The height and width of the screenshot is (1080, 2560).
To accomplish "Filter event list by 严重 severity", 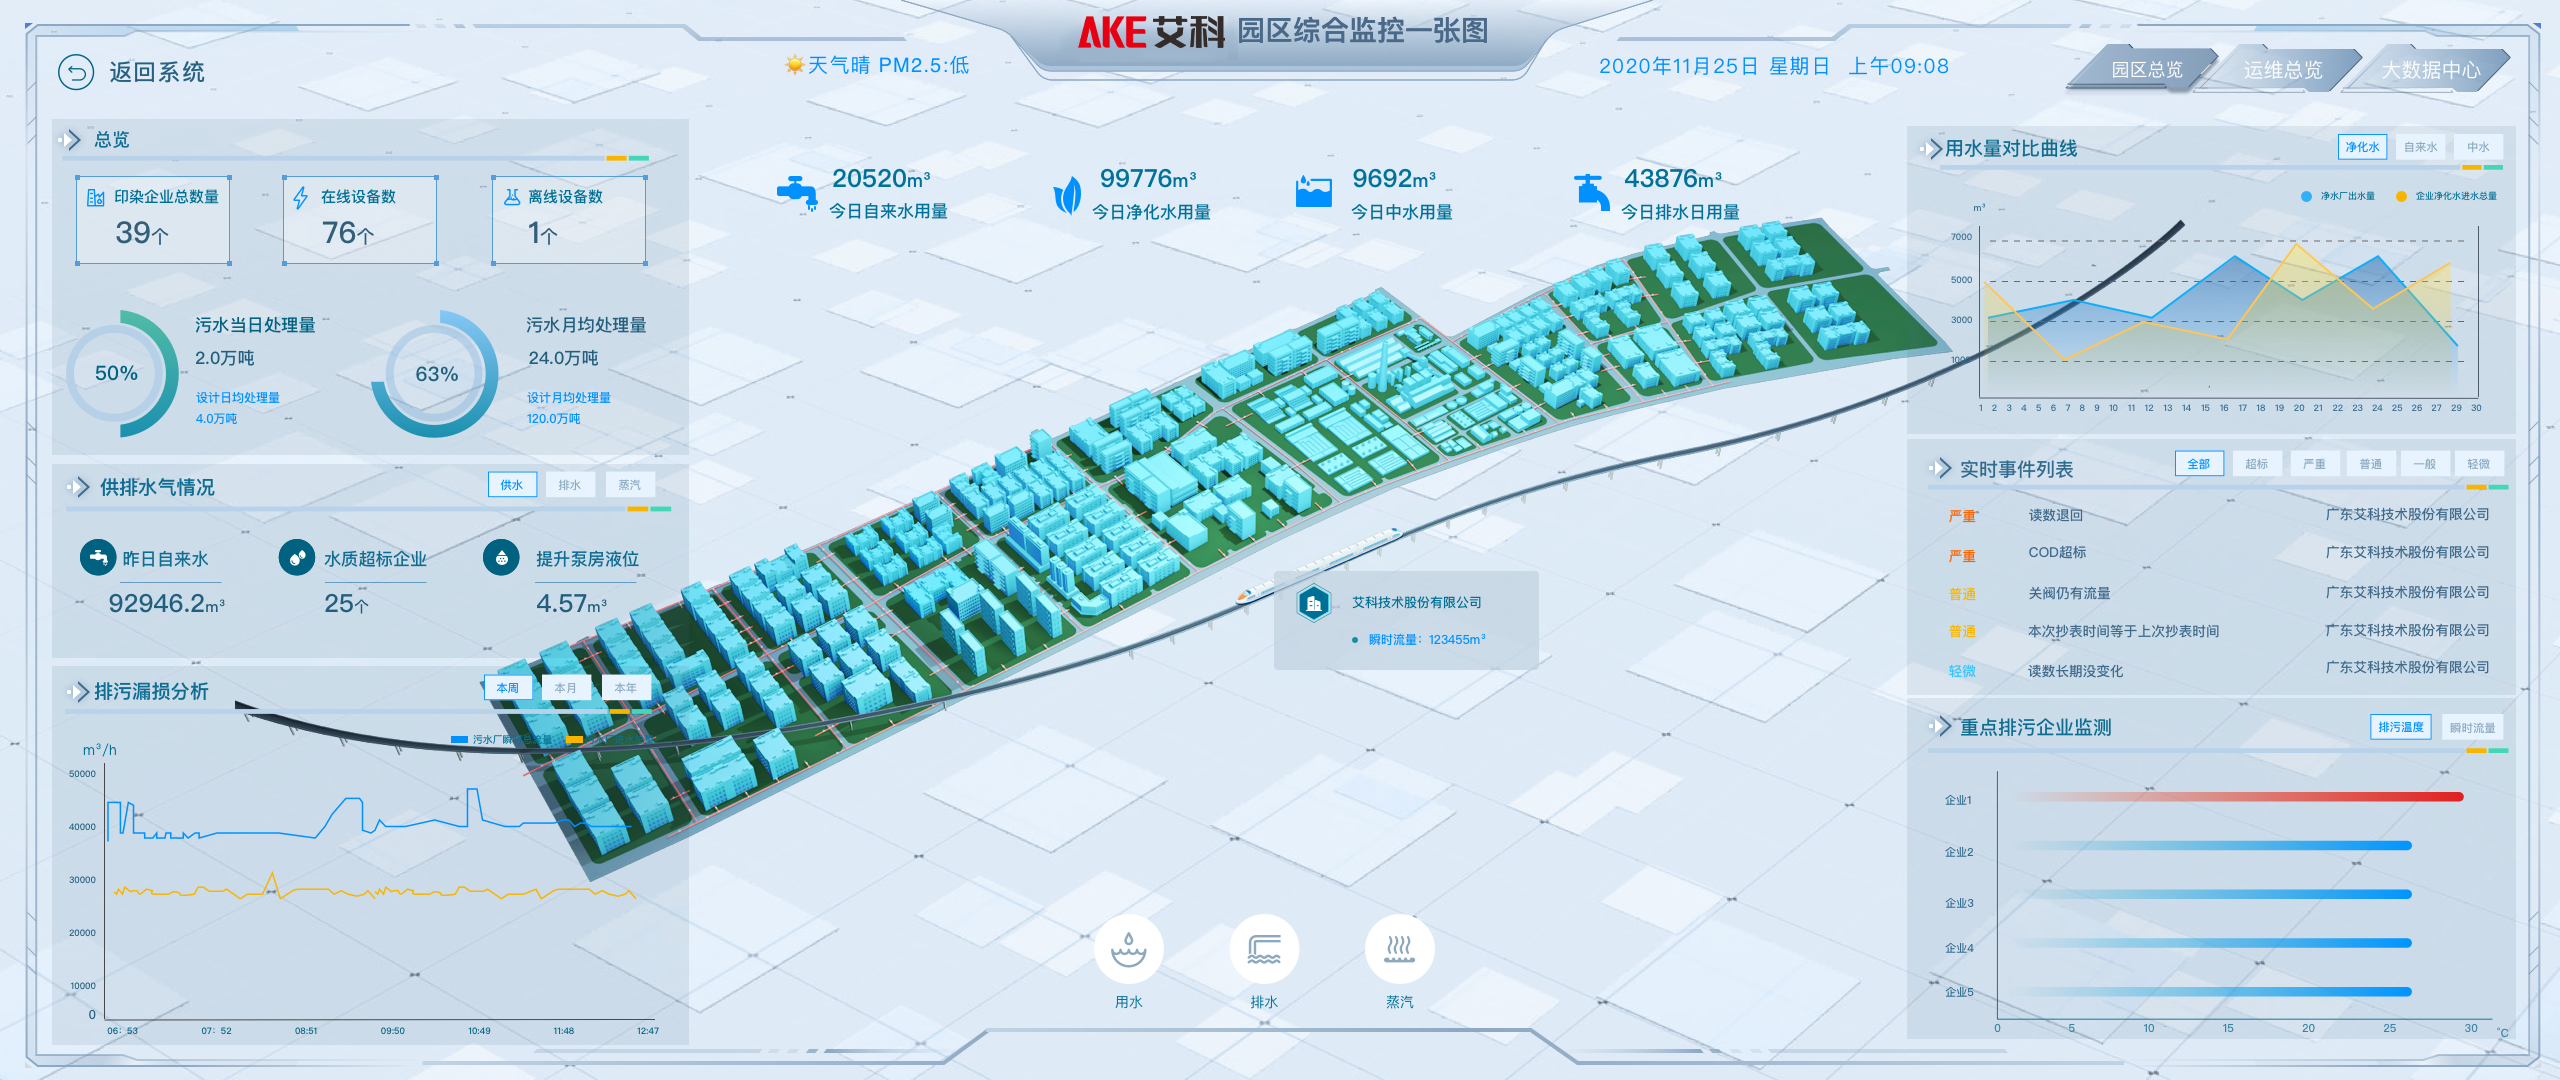I will [x=2313, y=463].
